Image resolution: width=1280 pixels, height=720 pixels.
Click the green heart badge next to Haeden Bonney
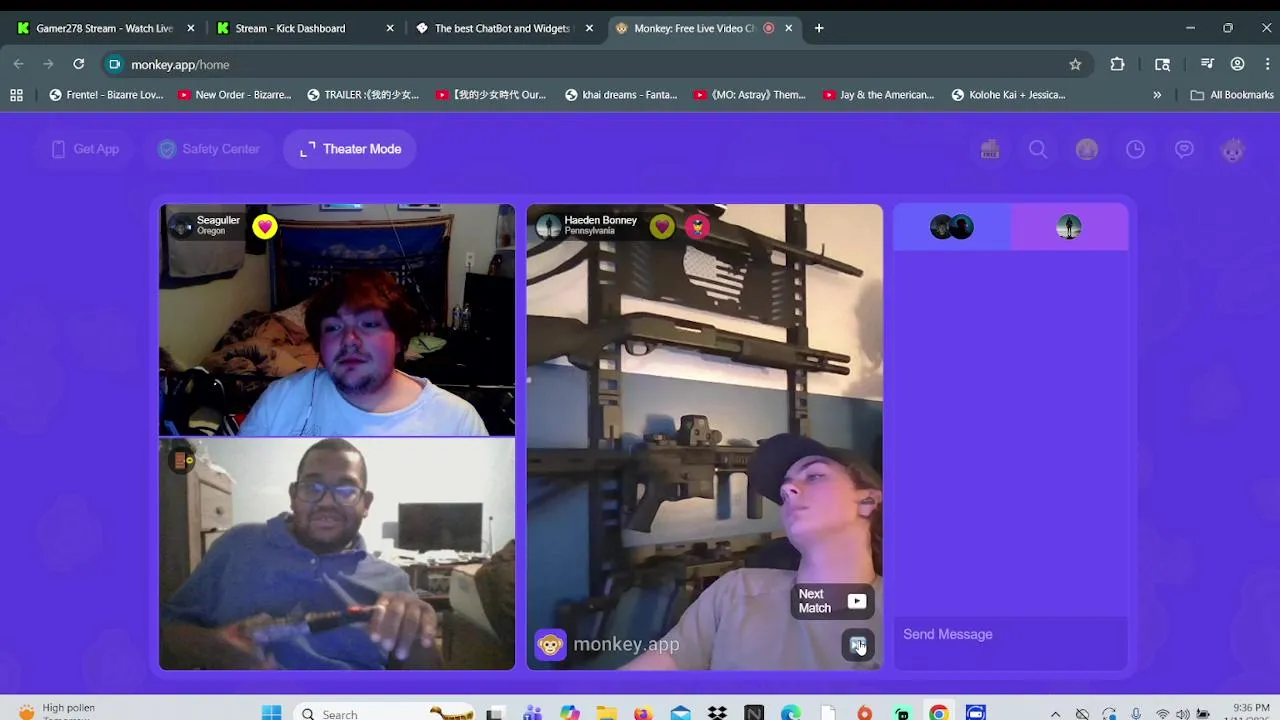pos(662,227)
